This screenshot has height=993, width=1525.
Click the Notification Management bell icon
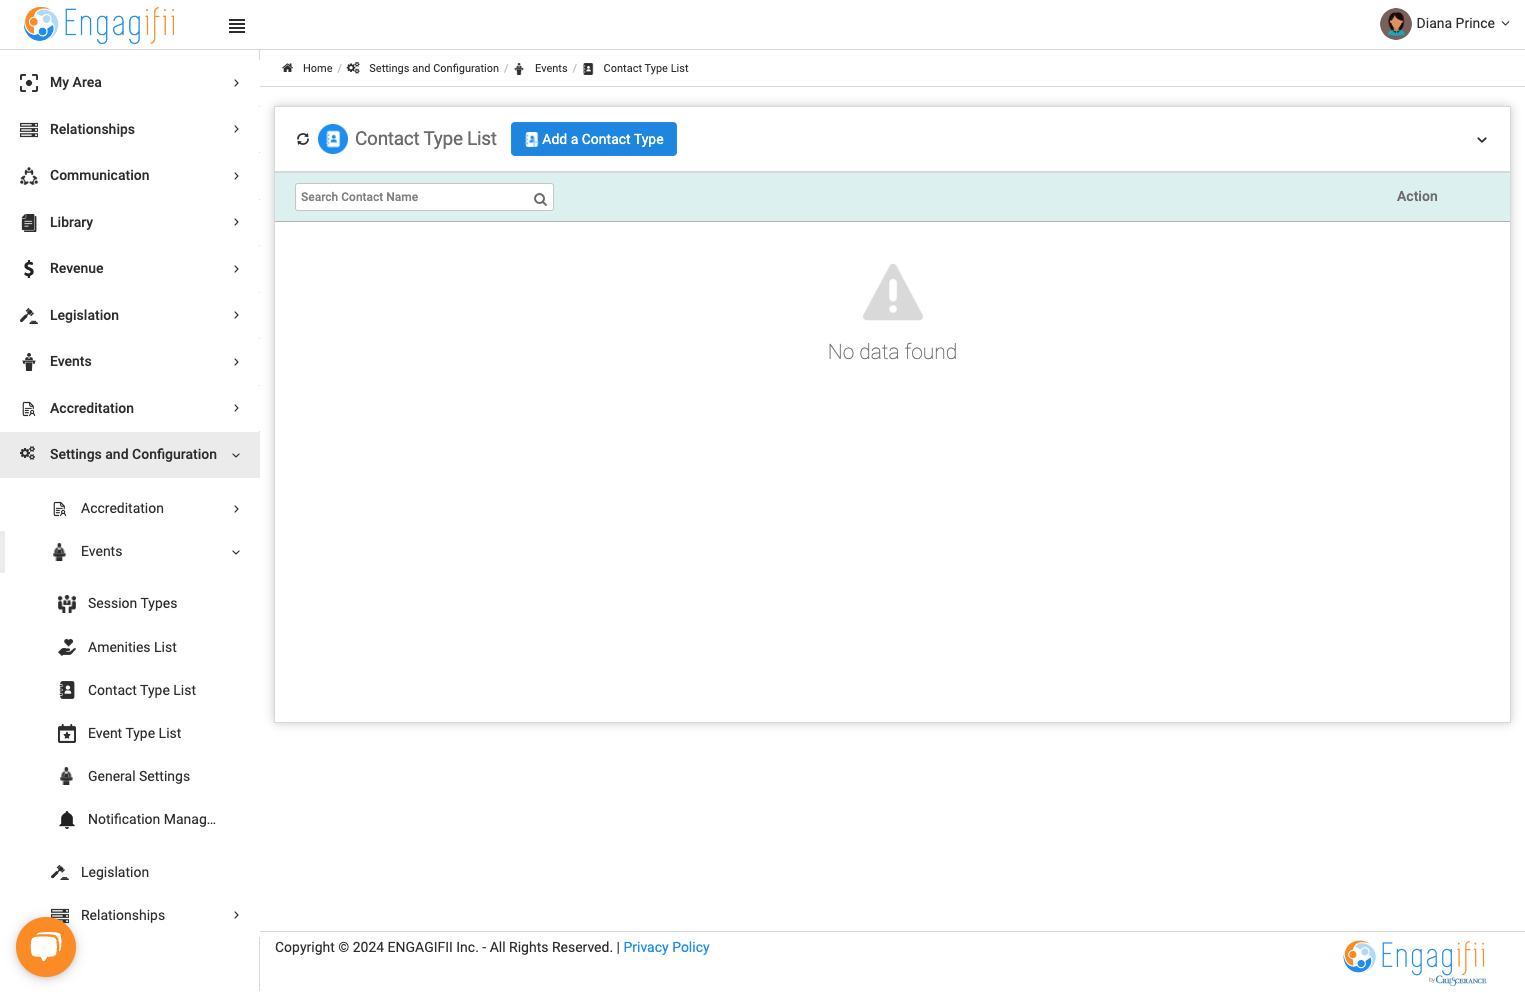point(67,820)
